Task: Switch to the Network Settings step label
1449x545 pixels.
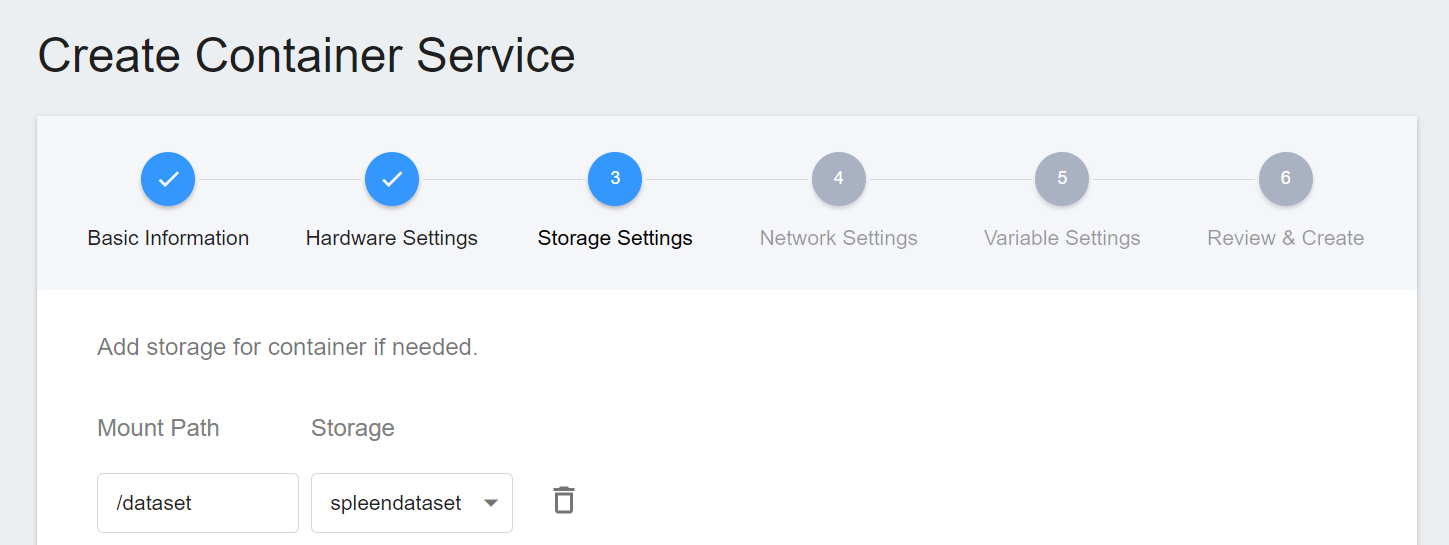Action: click(838, 238)
